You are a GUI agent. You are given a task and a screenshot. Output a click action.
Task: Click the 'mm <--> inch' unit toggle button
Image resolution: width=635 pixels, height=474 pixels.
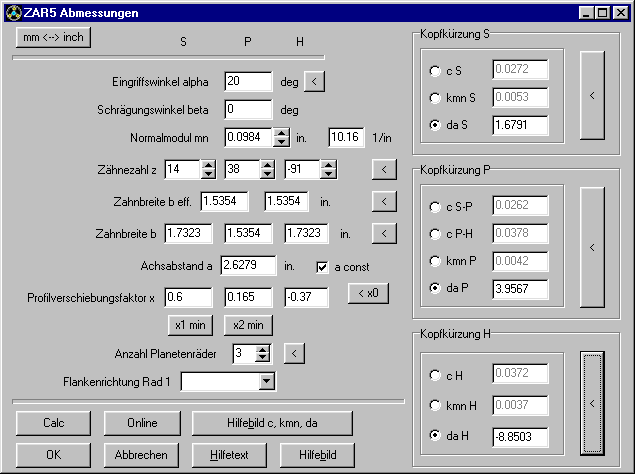tap(53, 37)
